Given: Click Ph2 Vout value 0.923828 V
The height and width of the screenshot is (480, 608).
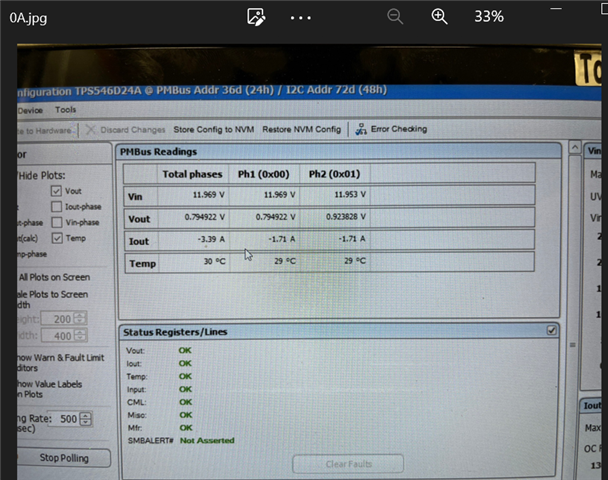Looking at the screenshot, I should 345,216.
